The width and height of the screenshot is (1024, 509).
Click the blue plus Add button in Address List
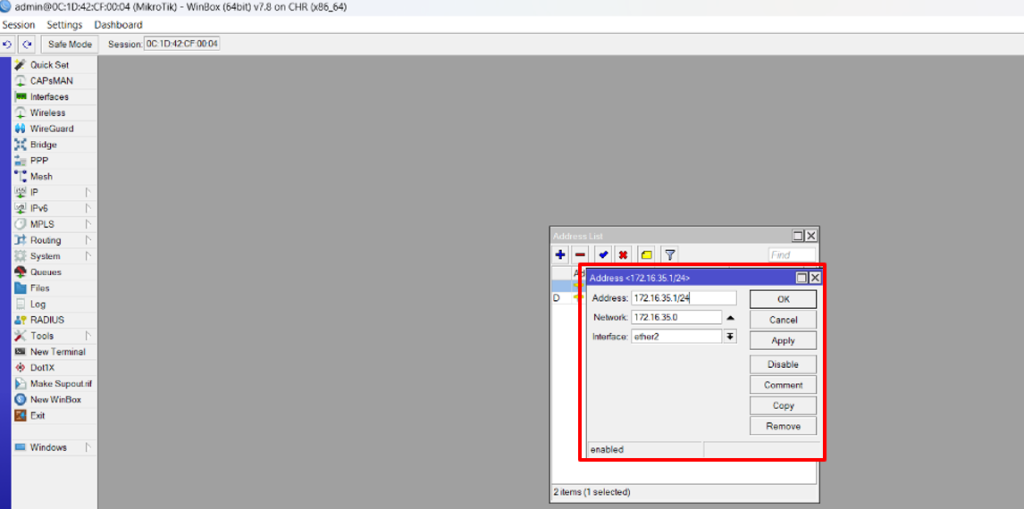pos(560,255)
